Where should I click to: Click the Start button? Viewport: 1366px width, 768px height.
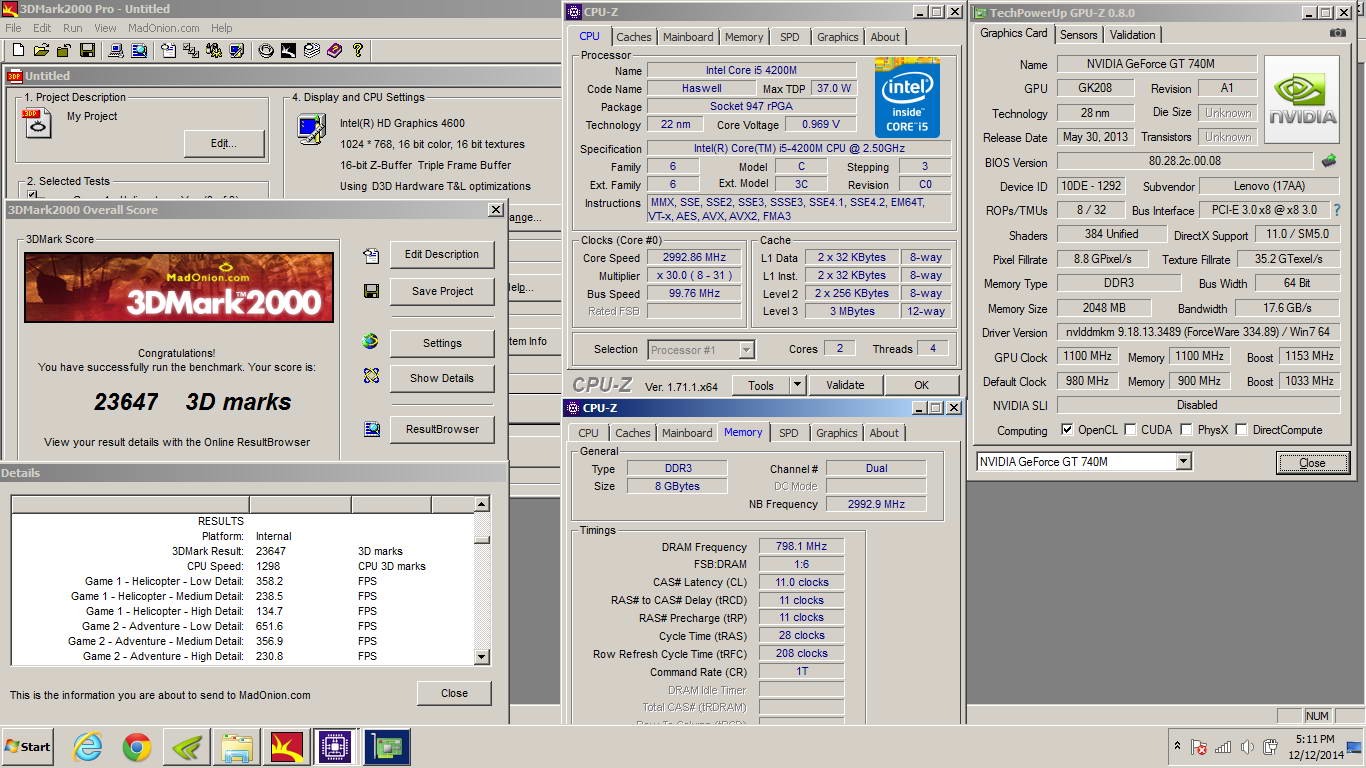tap(28, 747)
